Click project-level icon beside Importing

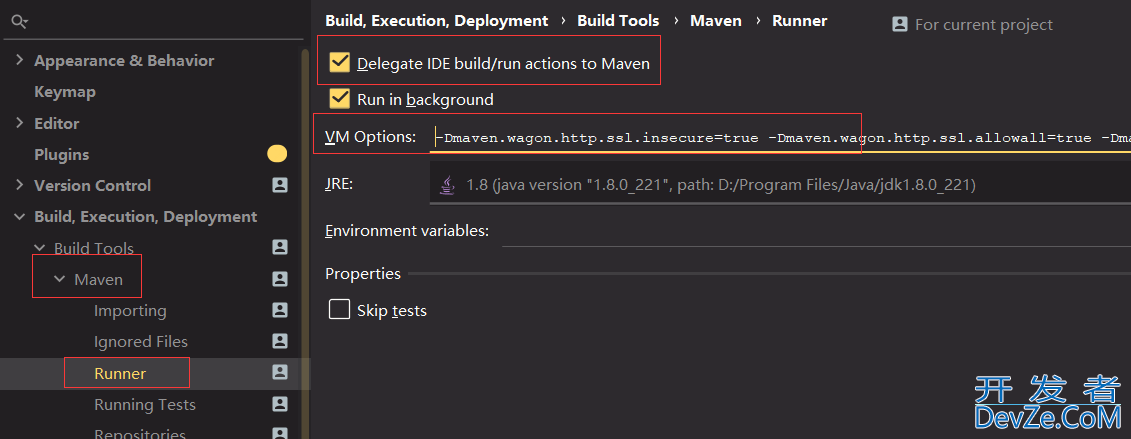(280, 310)
